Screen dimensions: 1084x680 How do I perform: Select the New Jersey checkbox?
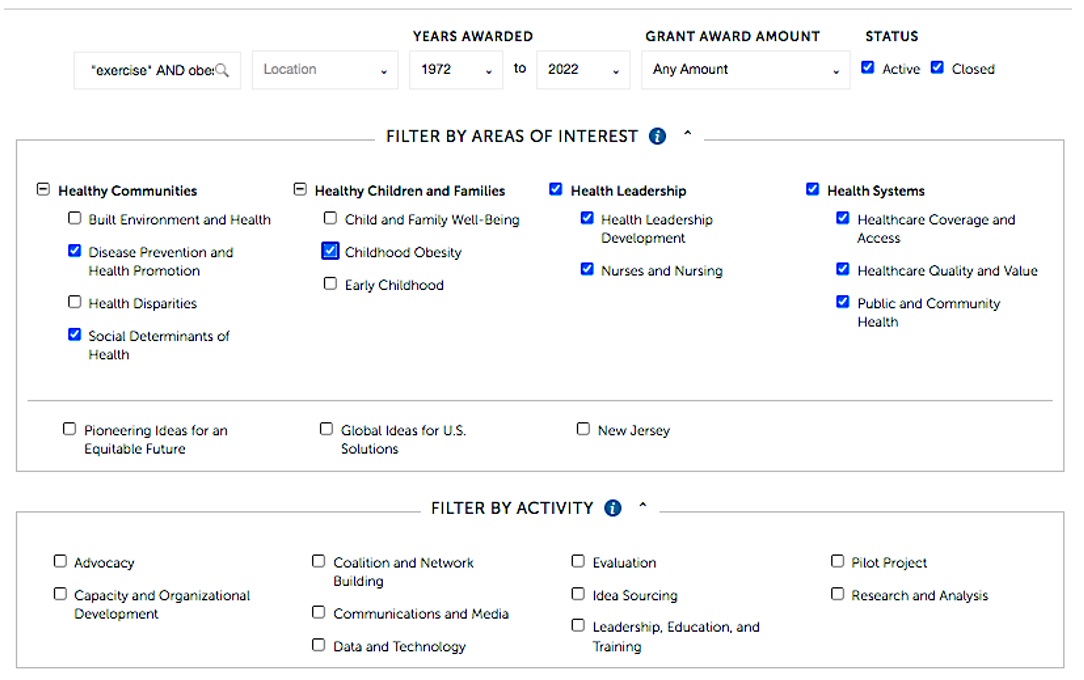click(x=583, y=429)
